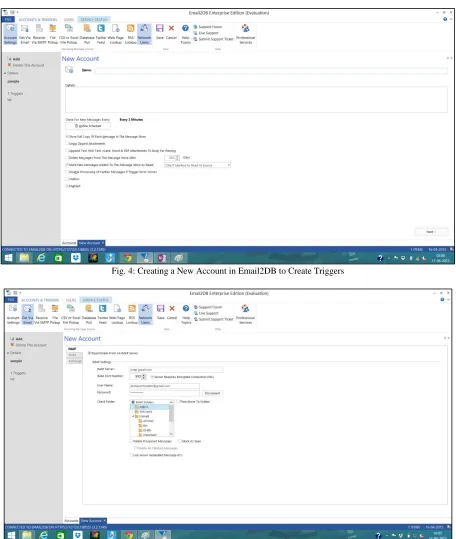Open File tab in upper window
456x539 pixels.
[8, 19]
